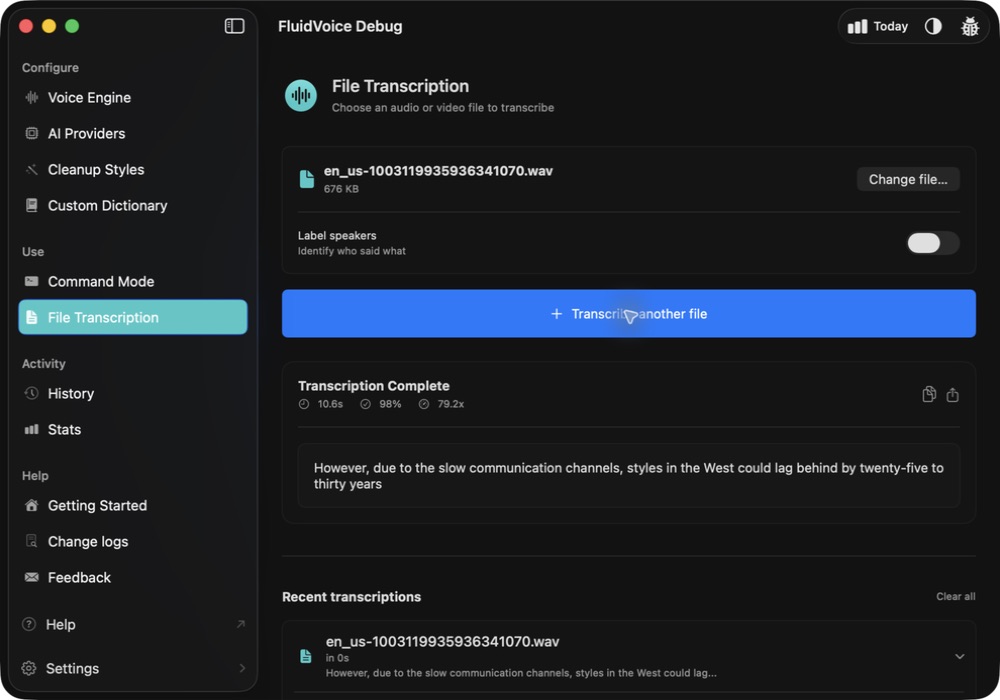Viewport: 1000px width, 700px height.
Task: Clear all recent transcriptions
Action: coord(955,597)
